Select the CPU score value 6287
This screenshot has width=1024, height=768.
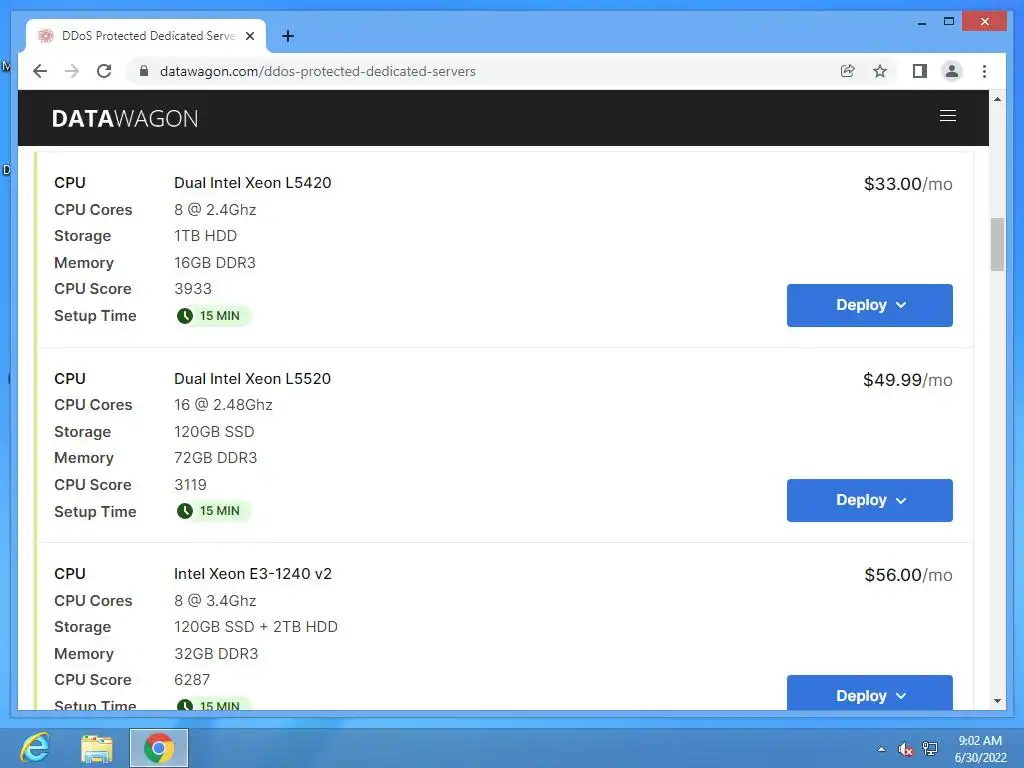(192, 680)
